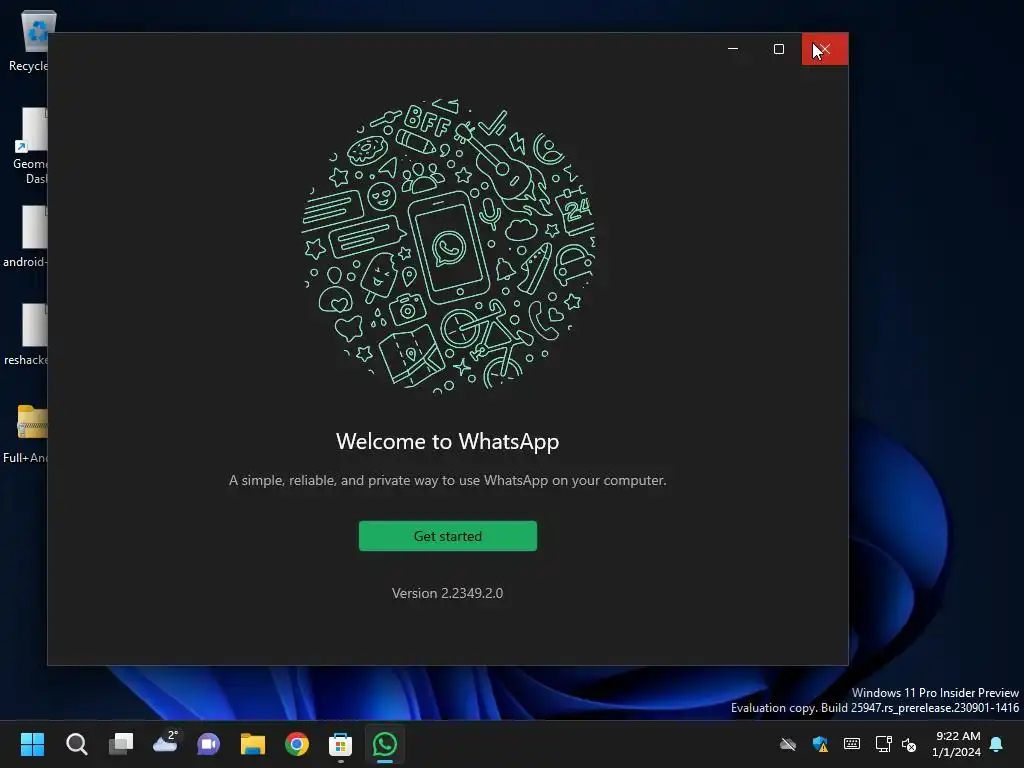Launch Google Chrome from the taskbar
Screen dimensions: 1024x768
pos(296,744)
